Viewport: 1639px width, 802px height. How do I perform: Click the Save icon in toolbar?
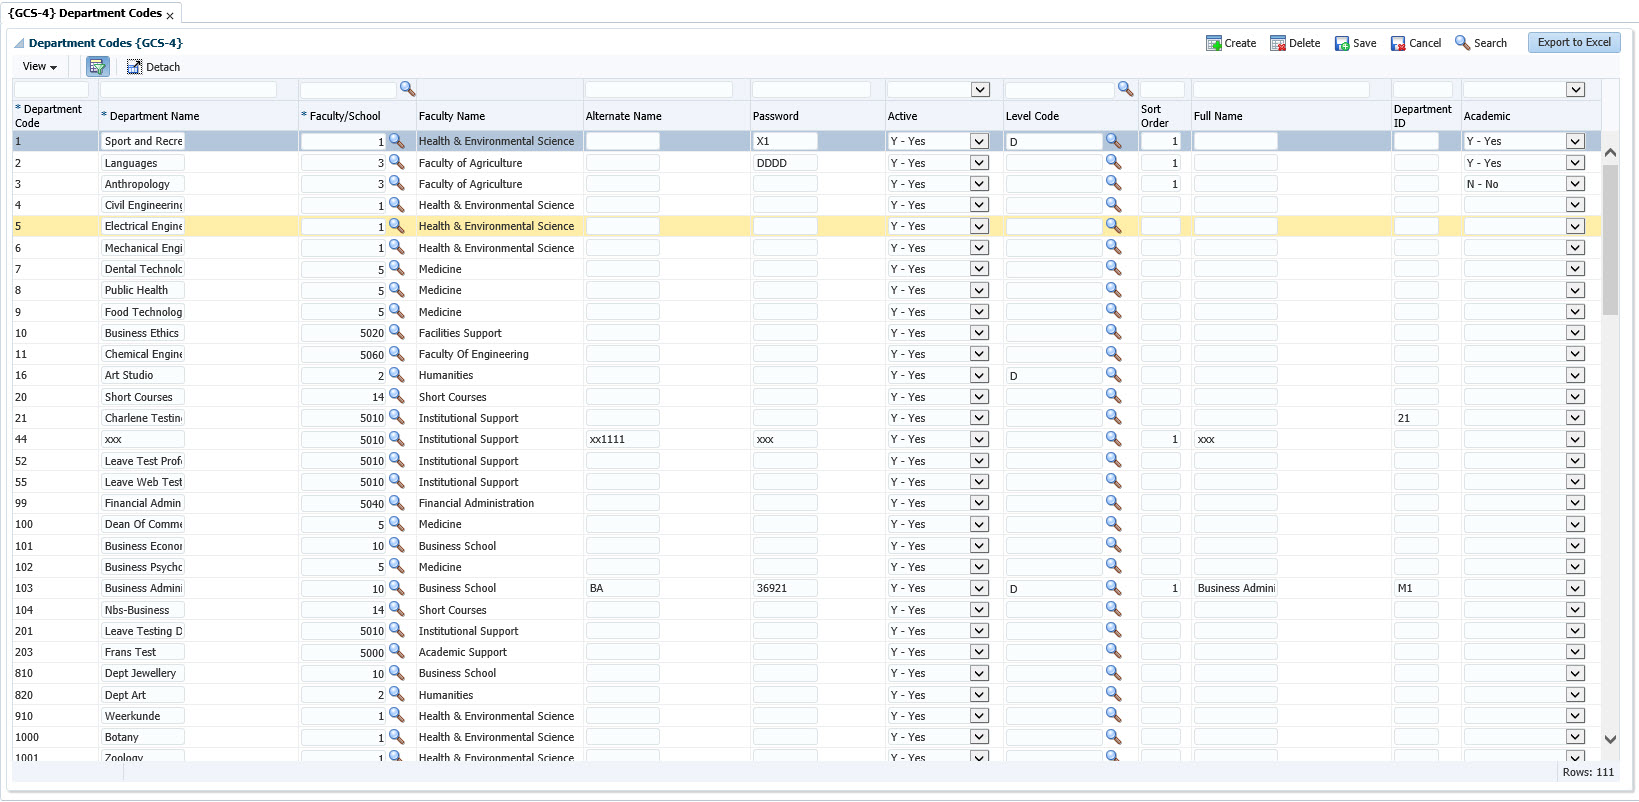pos(1341,43)
